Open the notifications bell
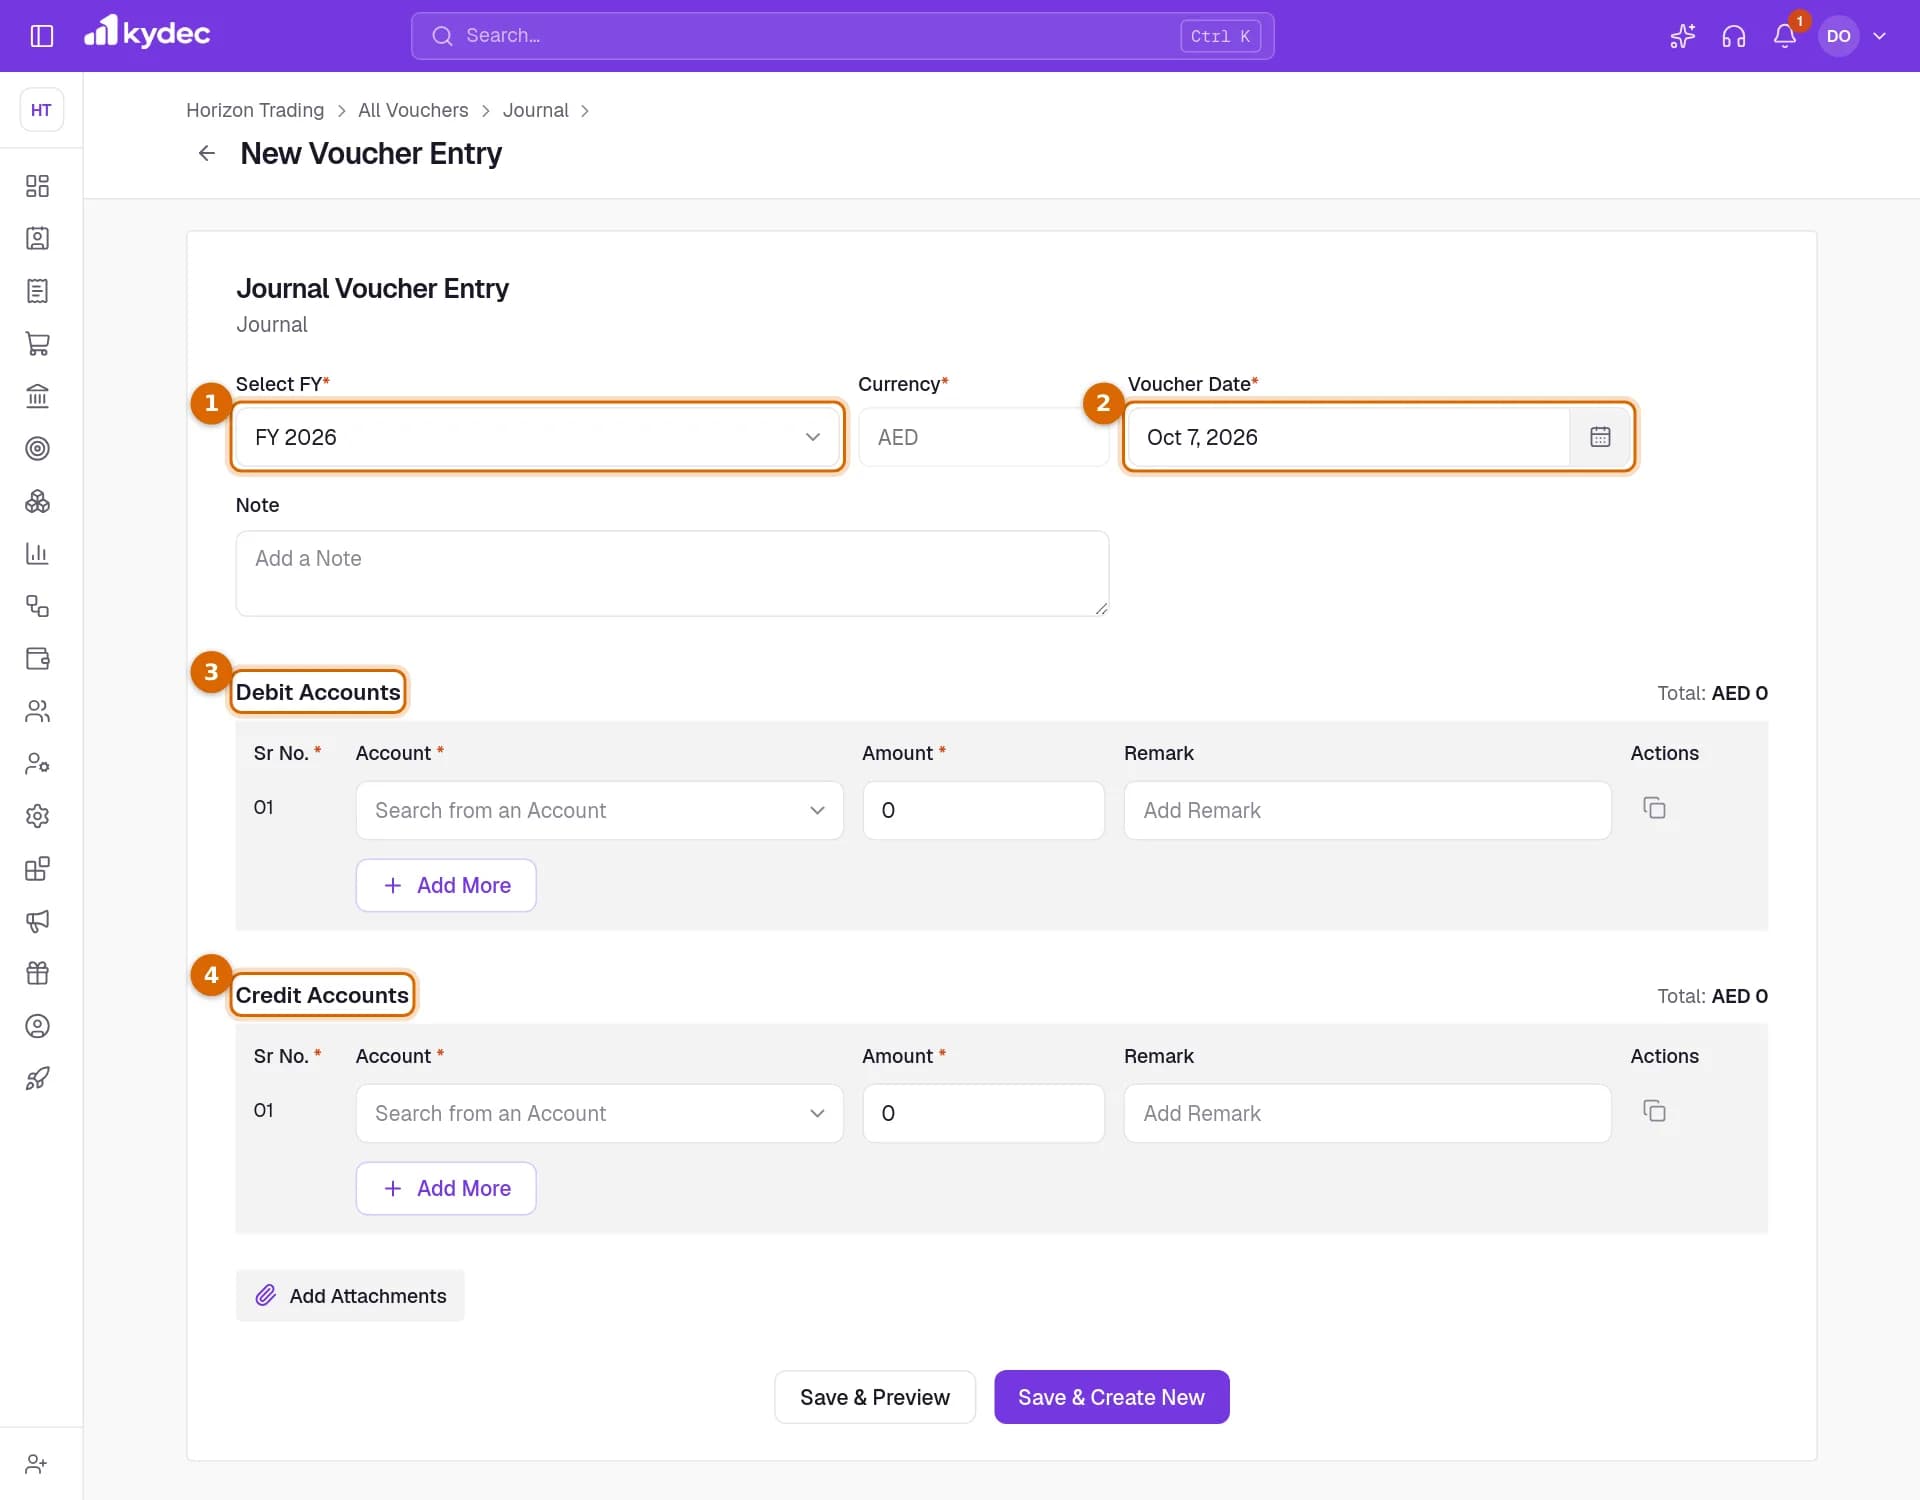The image size is (1920, 1500). pos(1784,36)
